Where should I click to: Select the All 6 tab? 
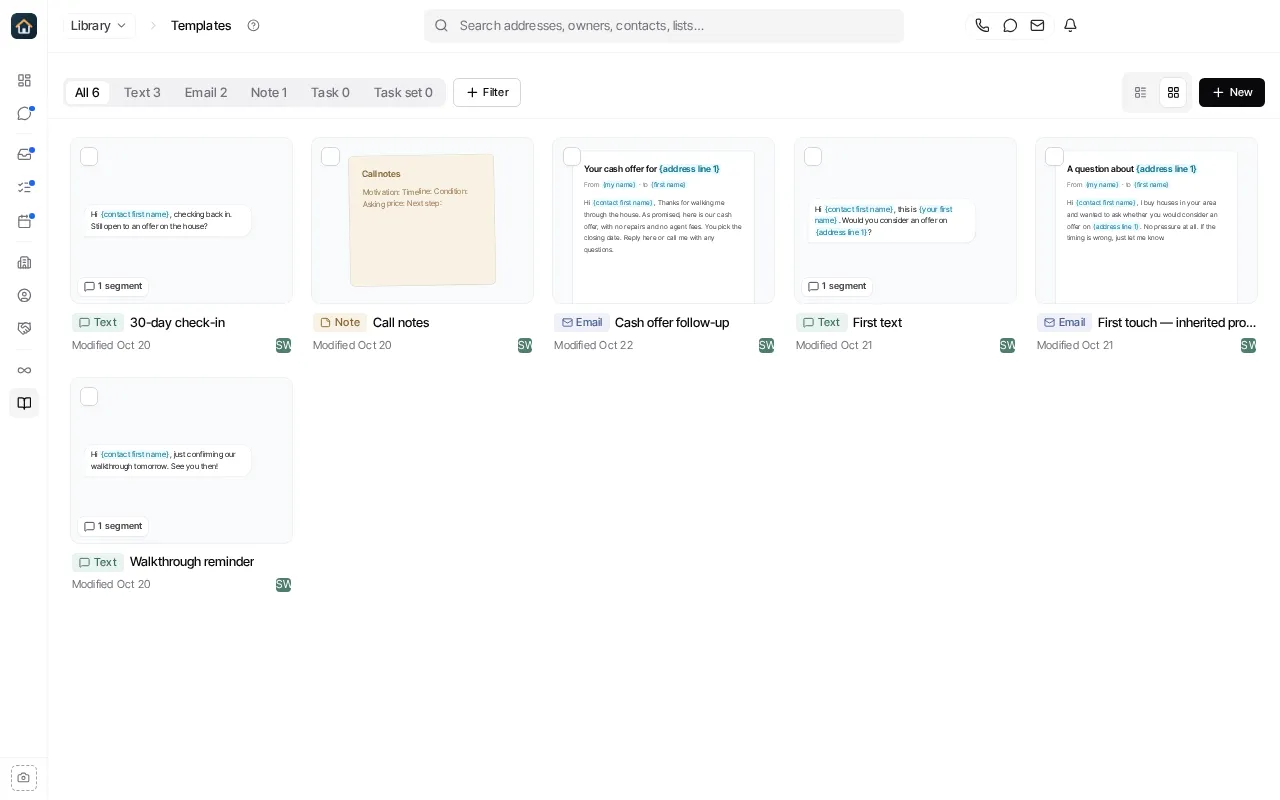[87, 92]
